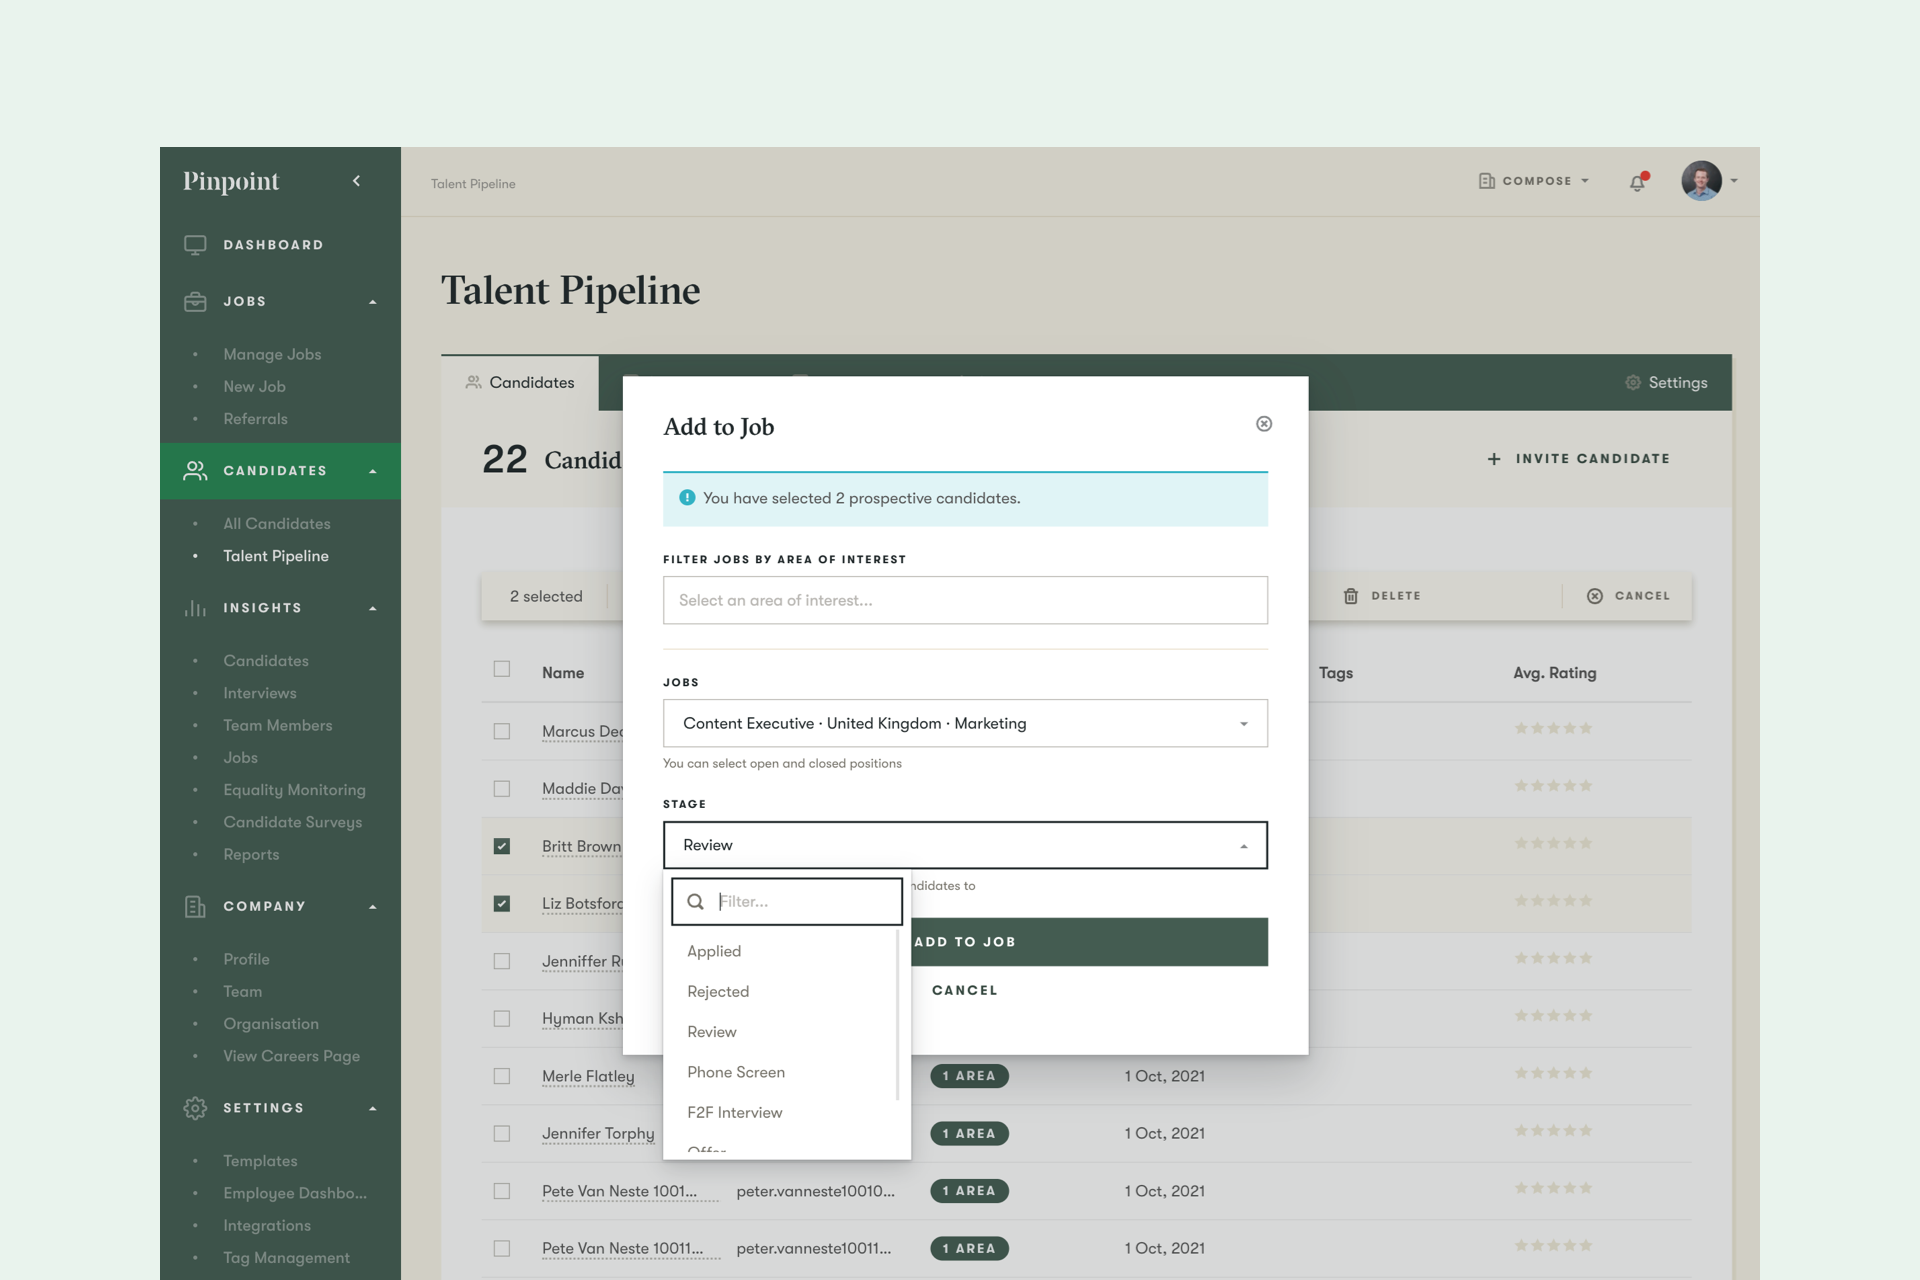Collapse the Stage dropdown showing Review
The image size is (1920, 1280).
pos(965,845)
